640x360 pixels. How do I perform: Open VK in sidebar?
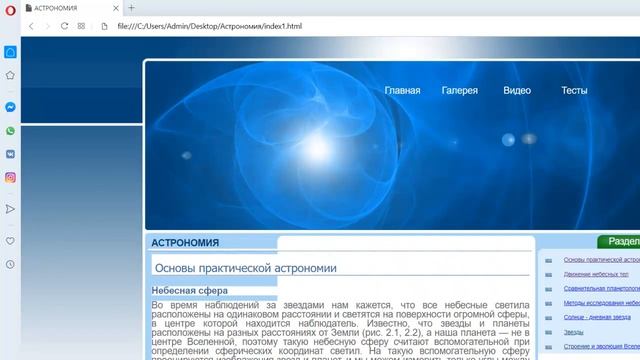click(x=10, y=154)
